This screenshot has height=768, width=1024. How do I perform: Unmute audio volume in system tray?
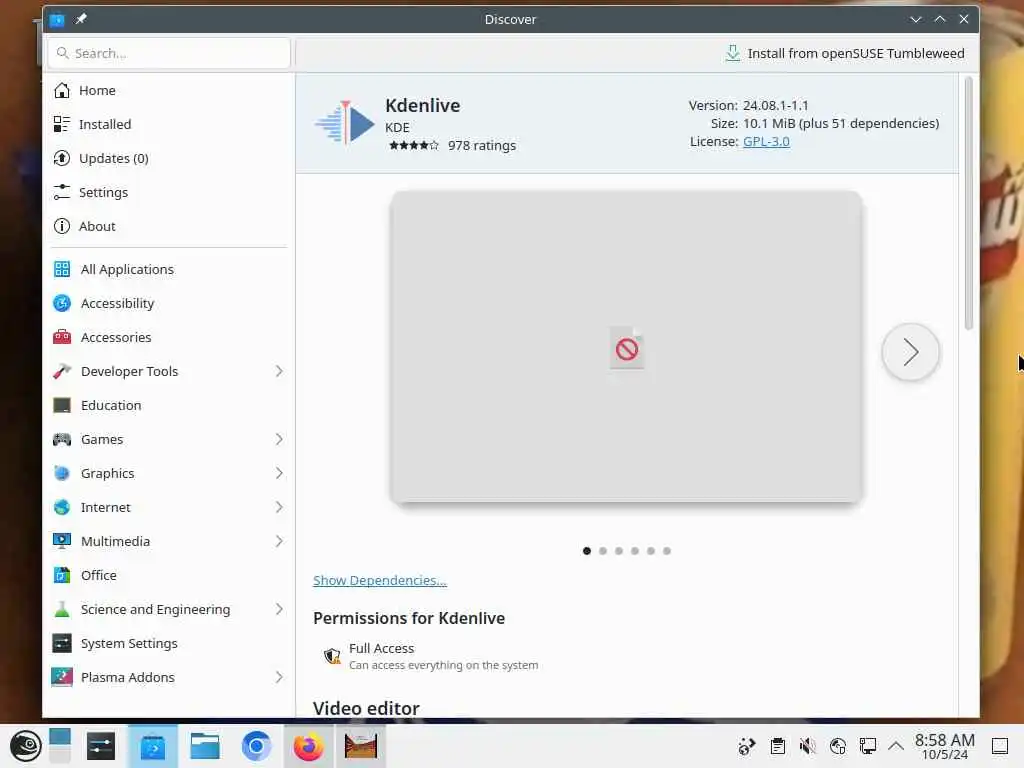point(807,746)
